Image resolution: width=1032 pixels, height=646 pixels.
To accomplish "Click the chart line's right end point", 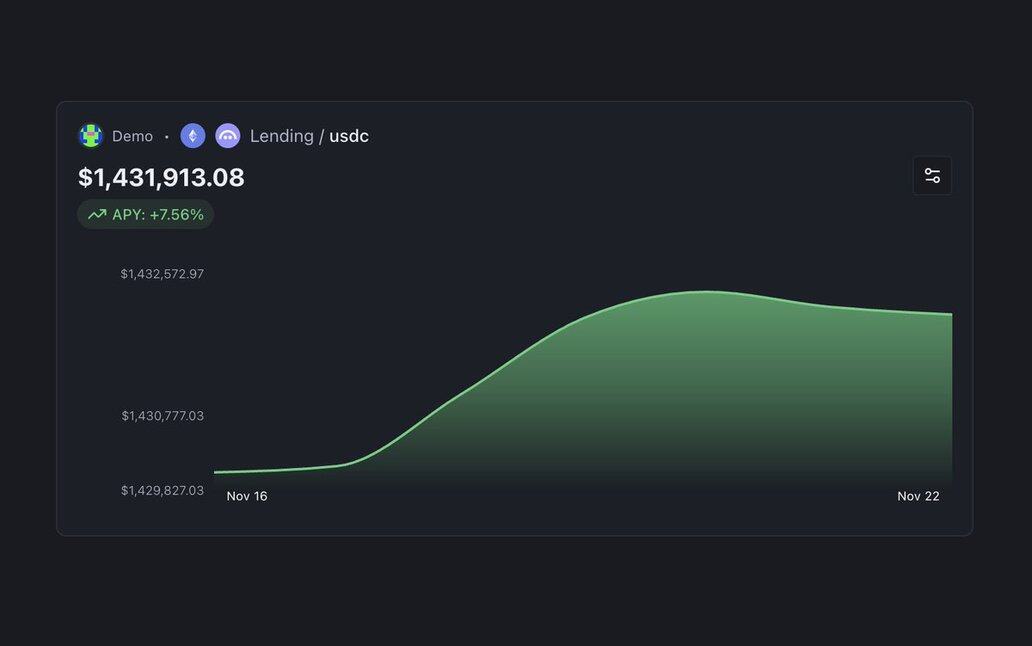I will [x=950, y=314].
